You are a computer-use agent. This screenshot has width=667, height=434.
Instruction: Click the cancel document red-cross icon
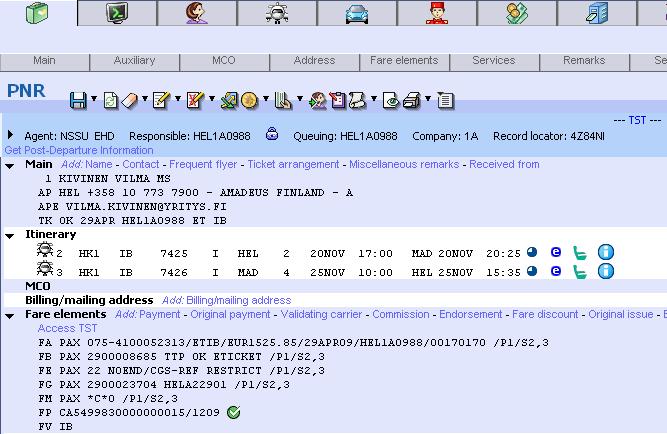(x=195, y=100)
